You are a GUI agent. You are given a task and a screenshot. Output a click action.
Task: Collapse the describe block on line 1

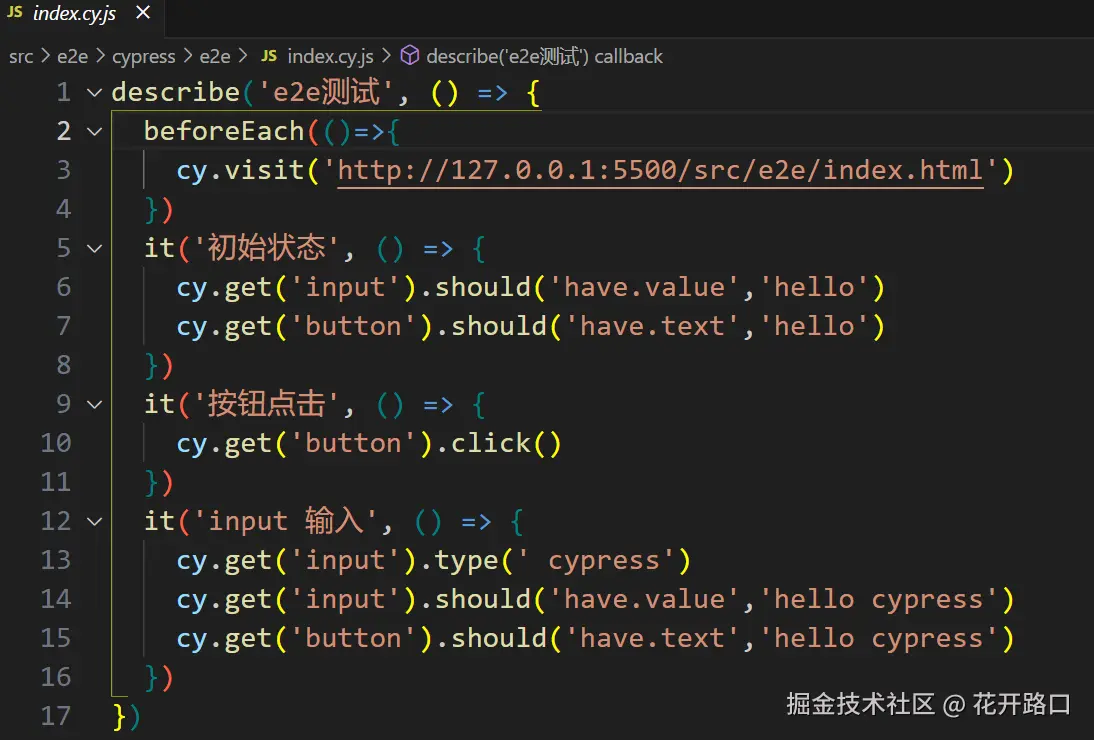(94, 93)
